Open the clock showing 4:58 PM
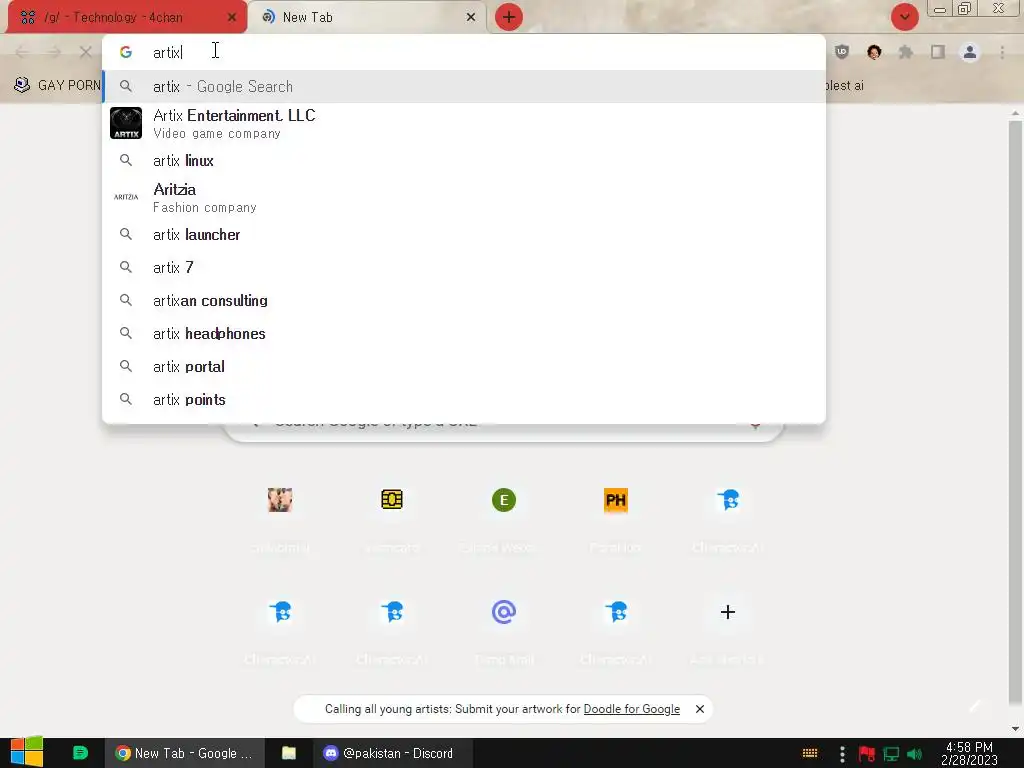 coord(969,753)
